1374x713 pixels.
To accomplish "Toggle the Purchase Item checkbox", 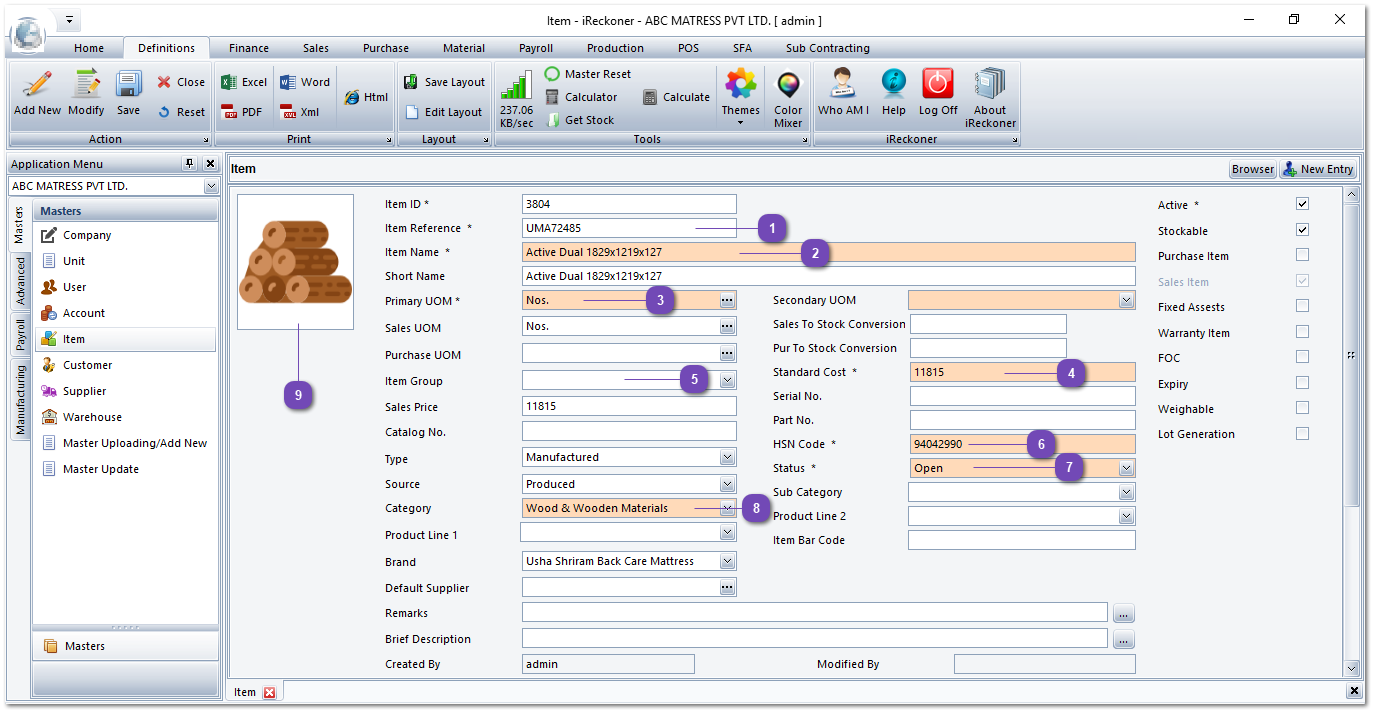I will 1302,255.
